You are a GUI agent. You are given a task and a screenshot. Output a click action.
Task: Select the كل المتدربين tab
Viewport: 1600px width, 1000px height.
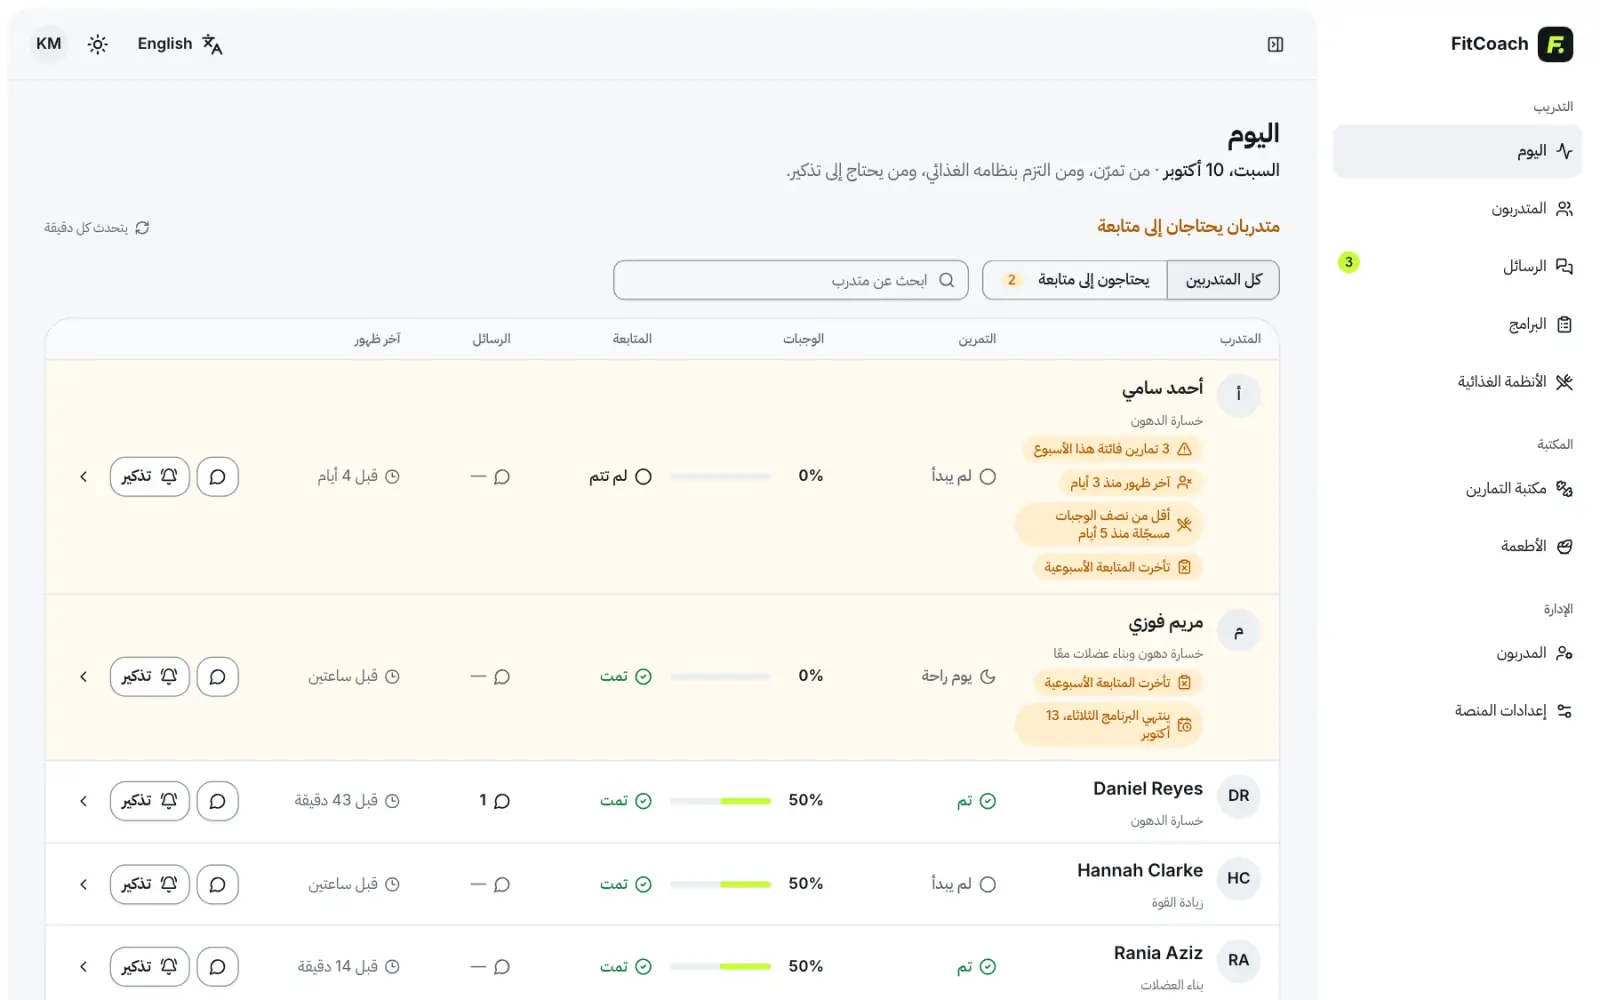(1223, 280)
